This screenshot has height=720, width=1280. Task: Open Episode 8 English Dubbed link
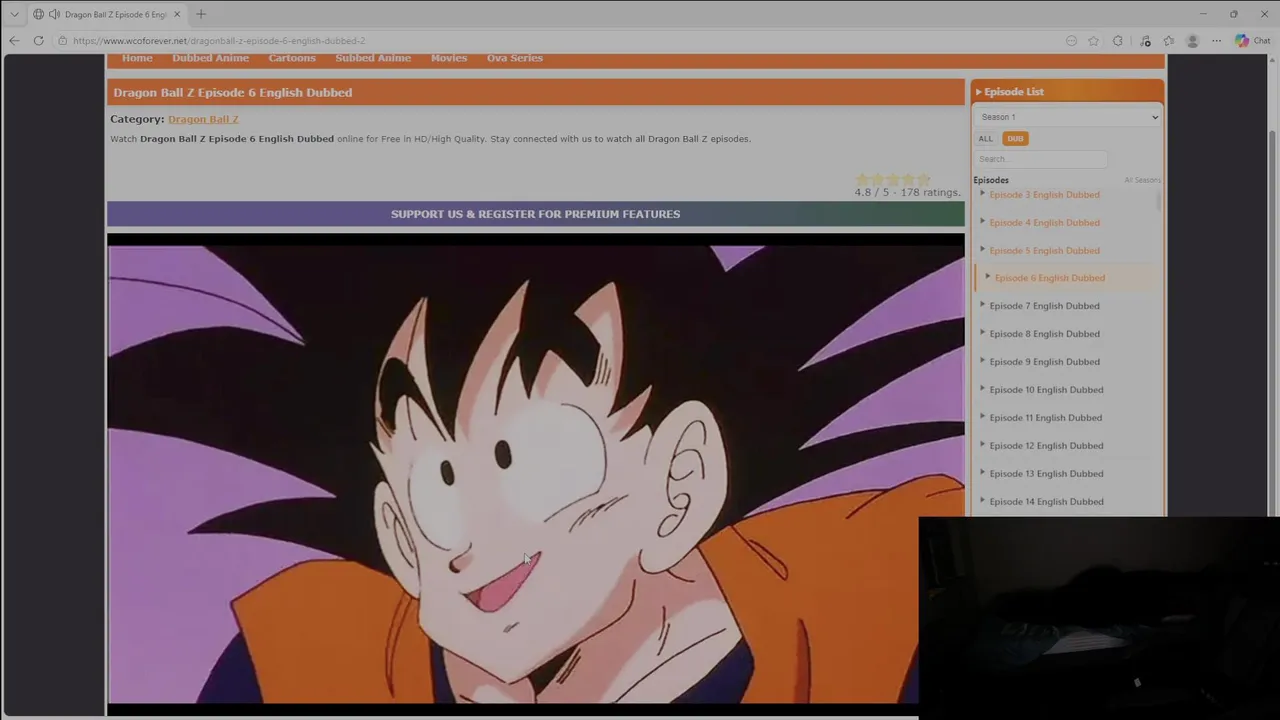click(1044, 334)
